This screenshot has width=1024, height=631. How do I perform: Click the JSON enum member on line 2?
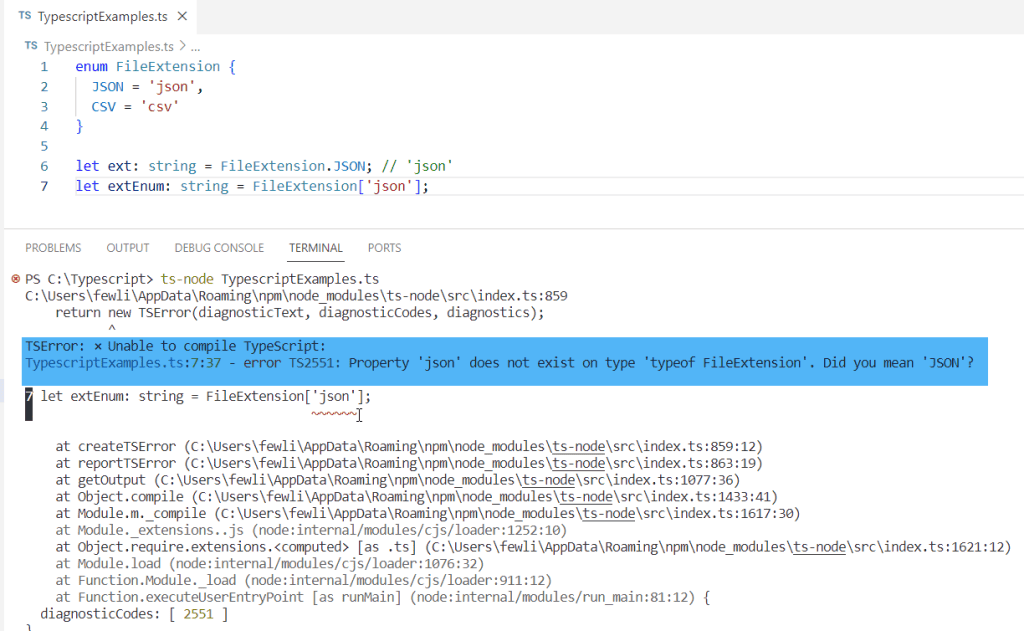[107, 87]
